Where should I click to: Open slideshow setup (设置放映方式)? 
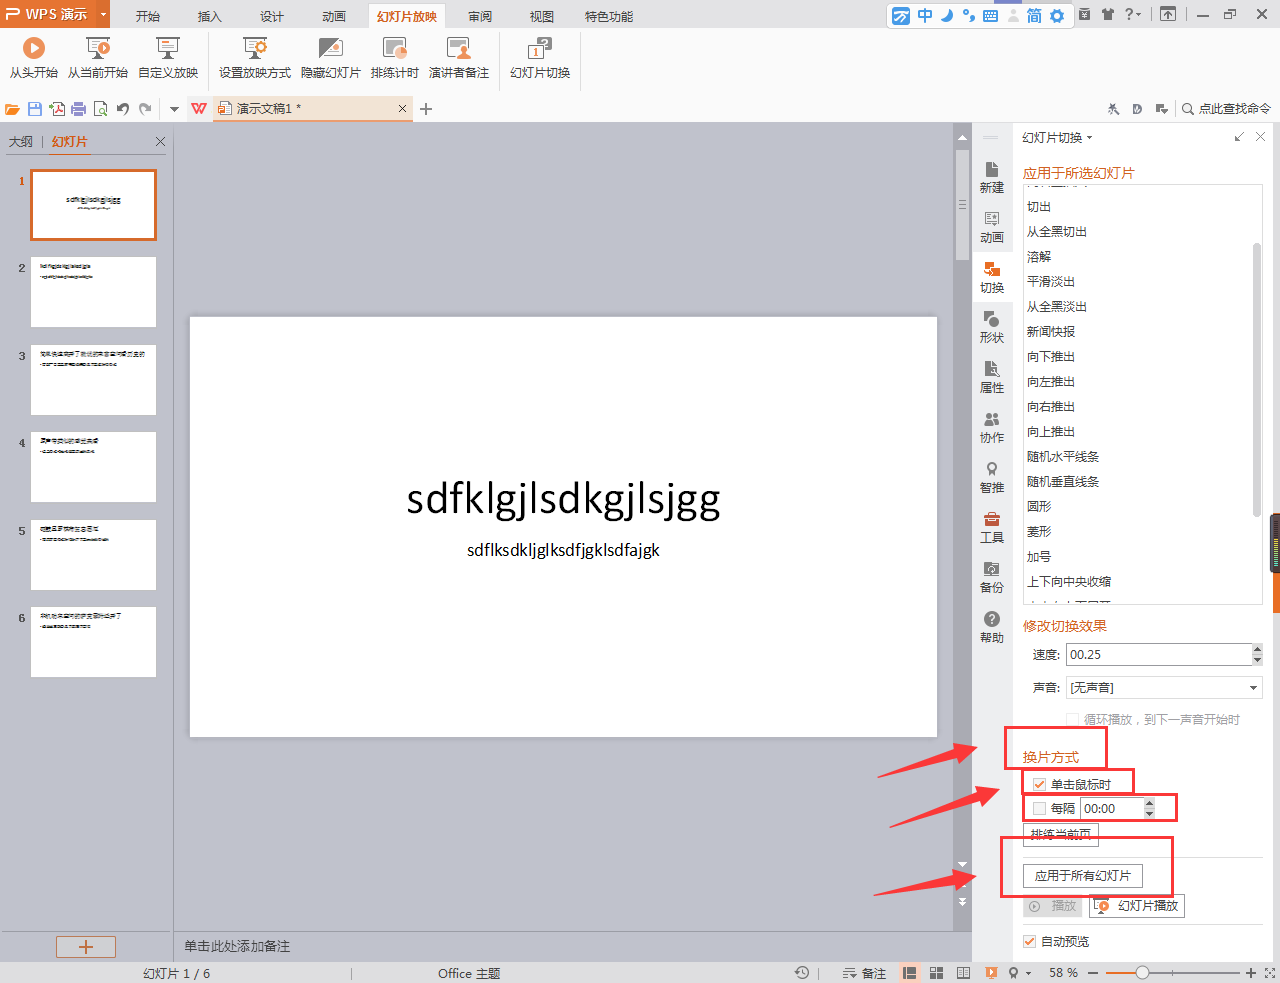point(255,58)
